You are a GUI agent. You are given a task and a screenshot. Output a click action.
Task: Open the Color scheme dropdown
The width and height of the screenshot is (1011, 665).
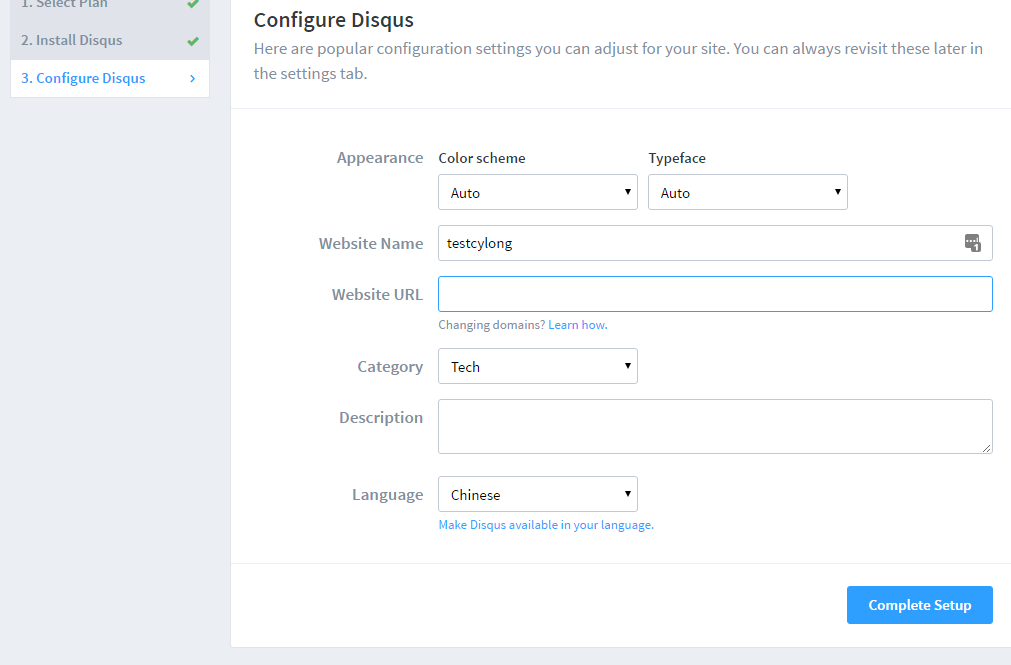(x=538, y=192)
